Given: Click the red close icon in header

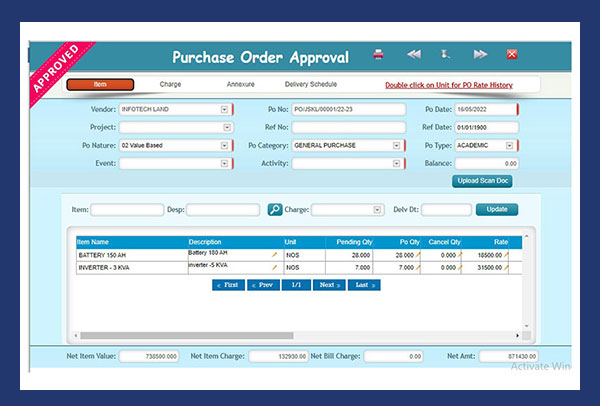Looking at the screenshot, I should tap(512, 54).
